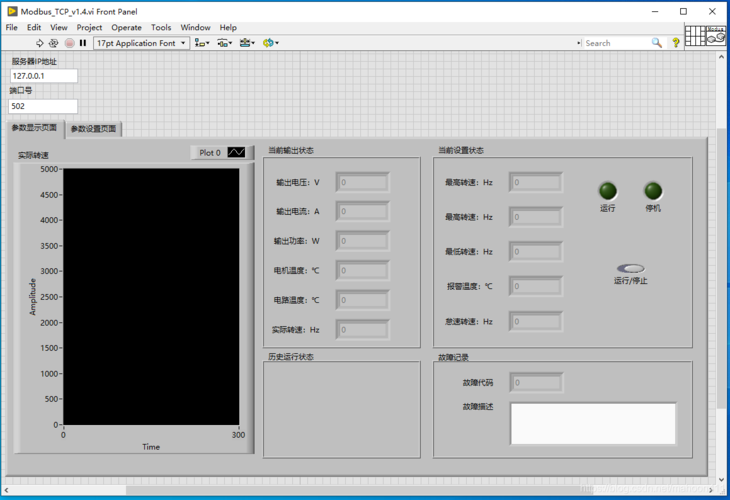The image size is (730, 500).
Task: Click the Time axis label
Action: (x=151, y=447)
